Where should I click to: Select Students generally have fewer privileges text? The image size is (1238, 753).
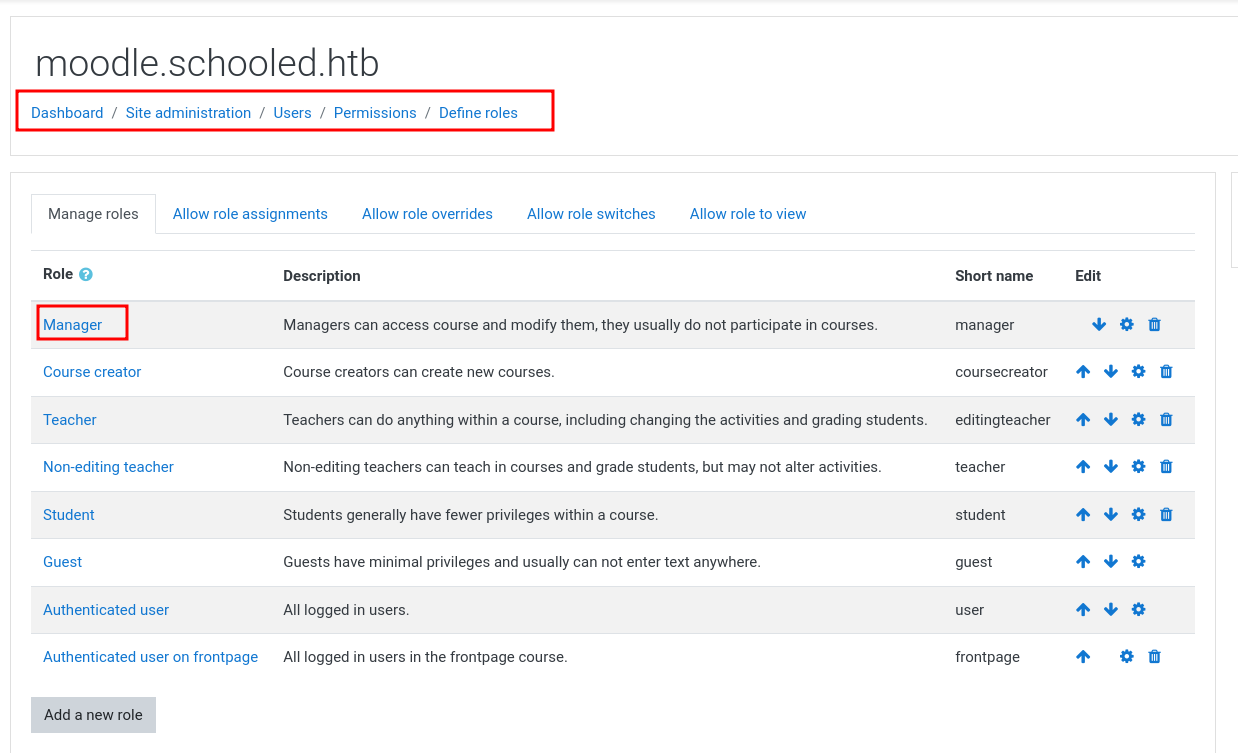pos(471,515)
